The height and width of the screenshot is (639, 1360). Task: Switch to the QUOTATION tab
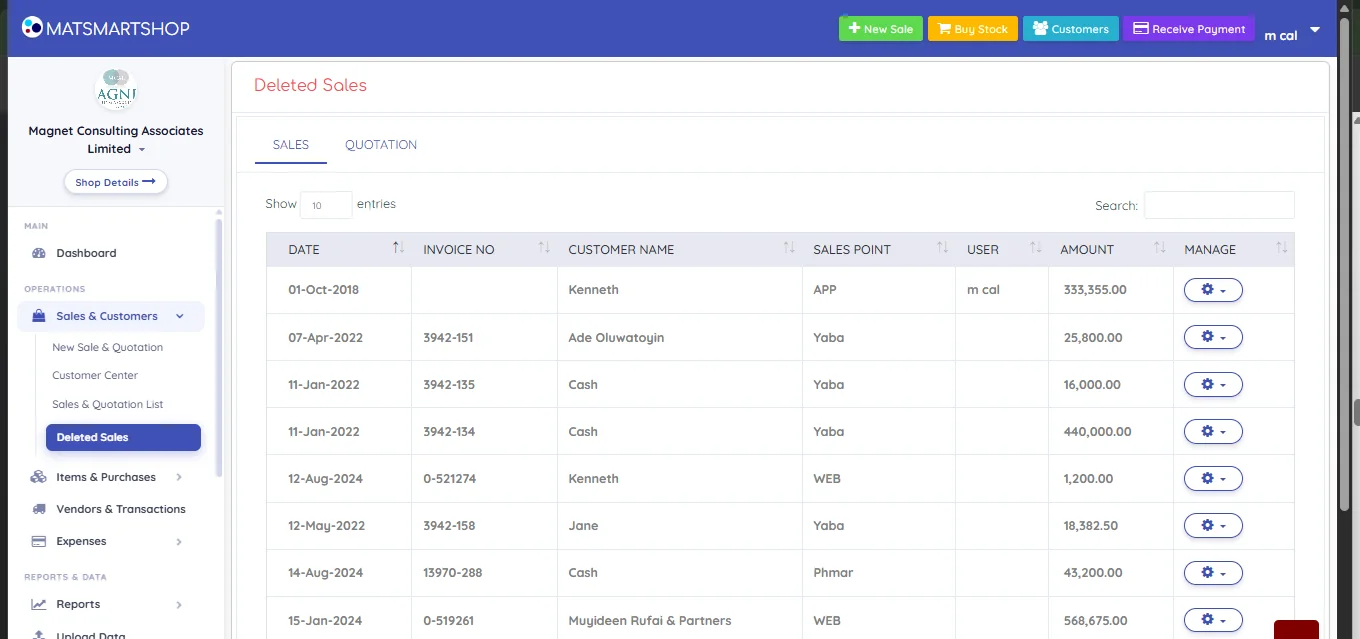click(x=381, y=145)
